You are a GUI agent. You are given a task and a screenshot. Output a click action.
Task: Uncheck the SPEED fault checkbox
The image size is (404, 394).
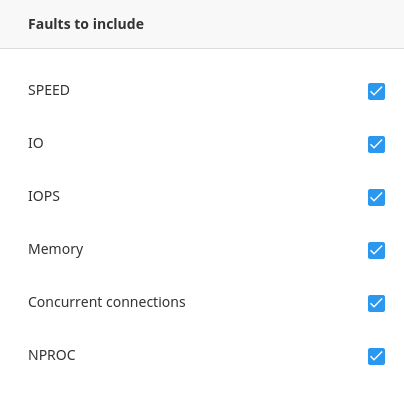(376, 91)
